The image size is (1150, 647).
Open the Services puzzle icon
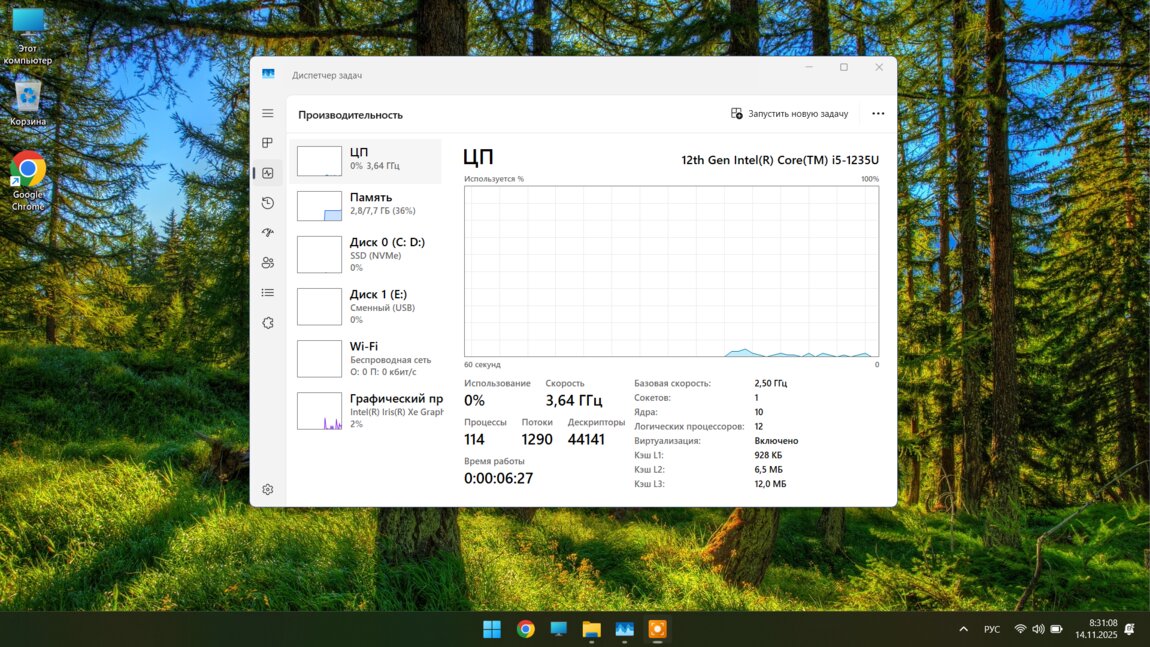pyautogui.click(x=267, y=323)
